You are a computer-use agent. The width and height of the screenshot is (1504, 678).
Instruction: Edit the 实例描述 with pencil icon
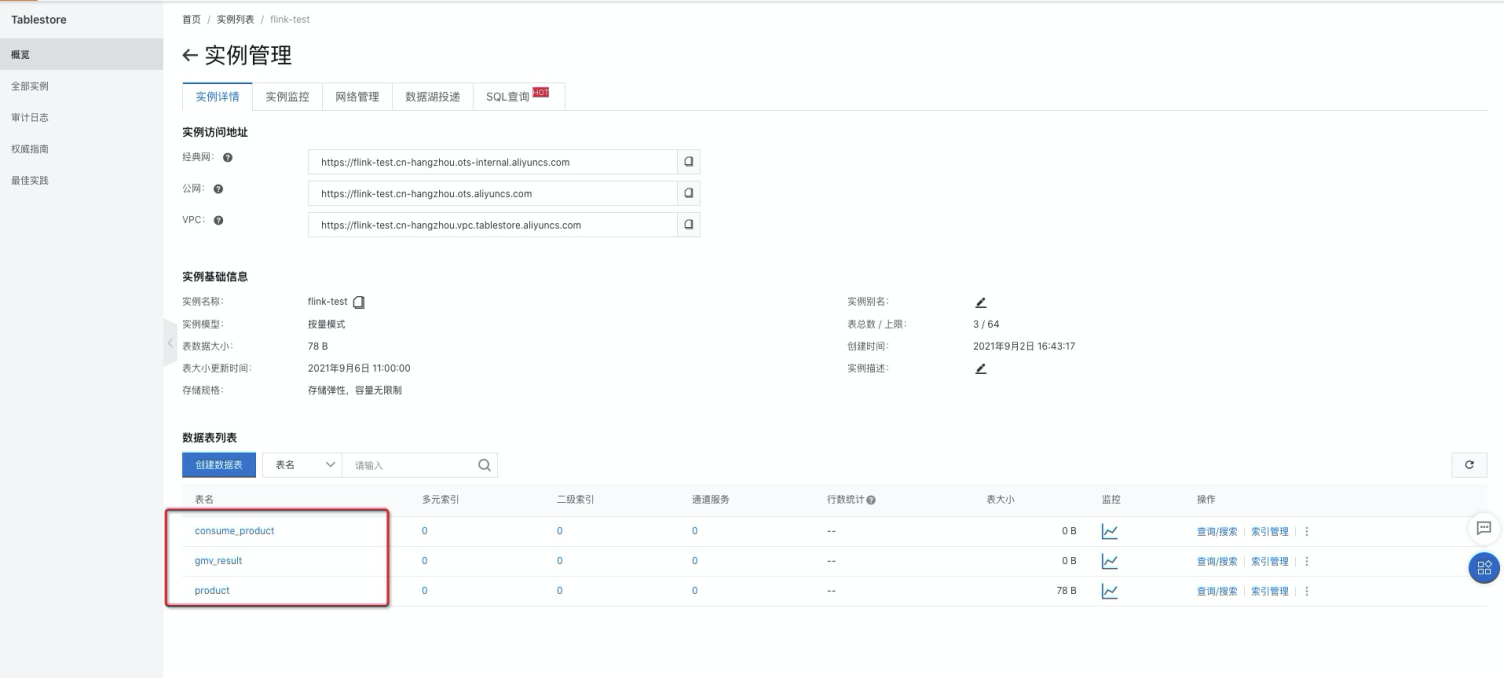pyautogui.click(x=980, y=368)
